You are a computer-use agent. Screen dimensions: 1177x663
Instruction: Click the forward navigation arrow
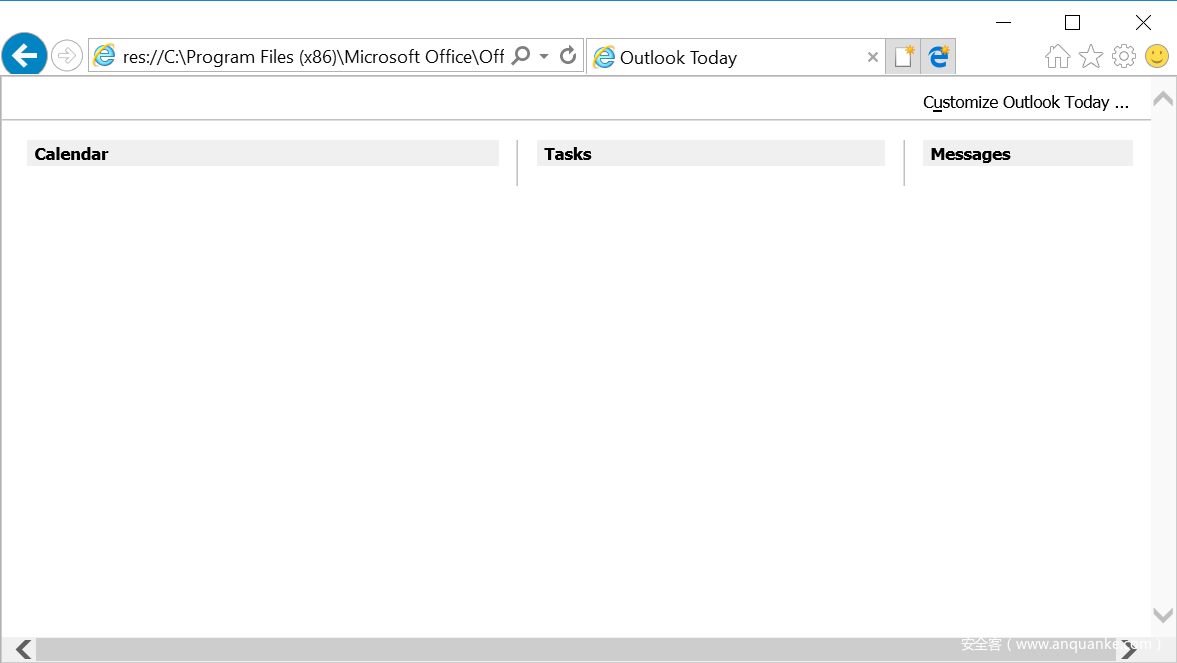(x=67, y=56)
